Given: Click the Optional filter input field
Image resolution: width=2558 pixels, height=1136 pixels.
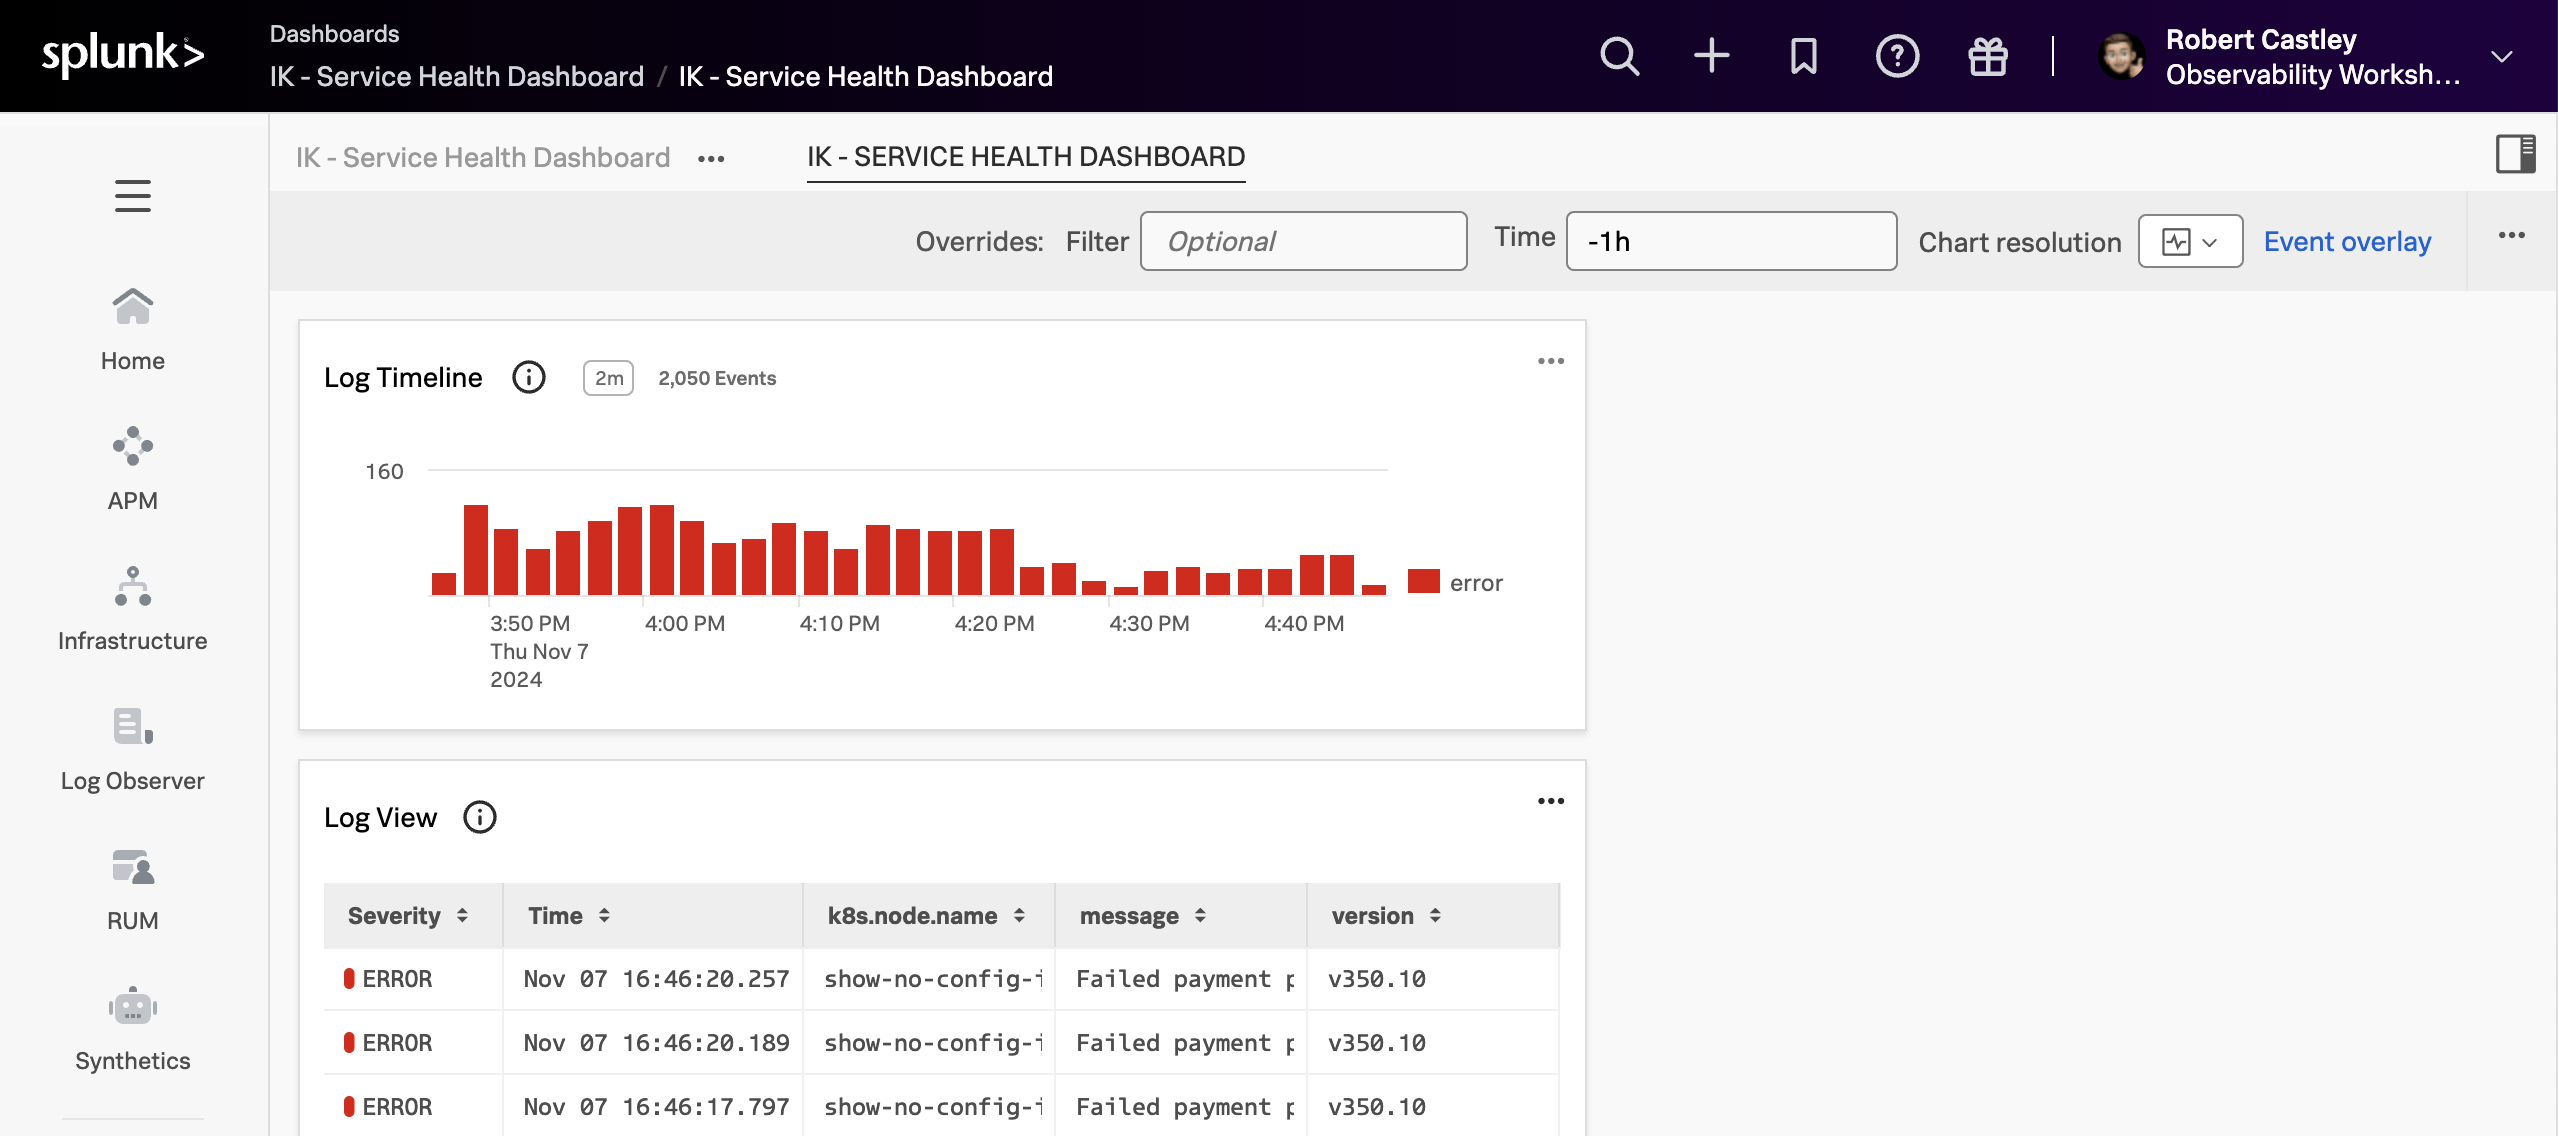Looking at the screenshot, I should (x=1302, y=240).
